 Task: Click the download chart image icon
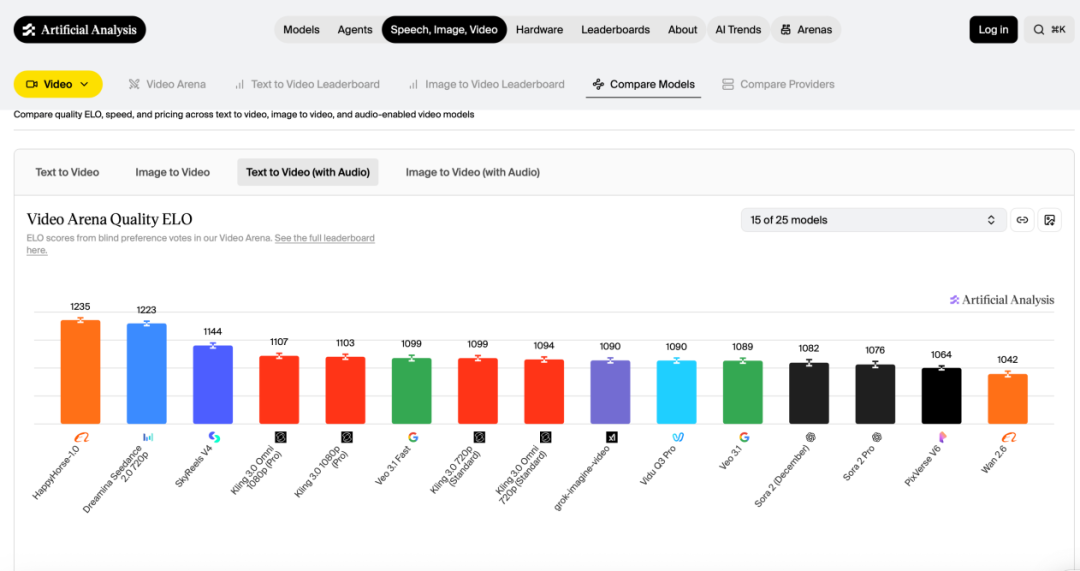pos(1049,220)
